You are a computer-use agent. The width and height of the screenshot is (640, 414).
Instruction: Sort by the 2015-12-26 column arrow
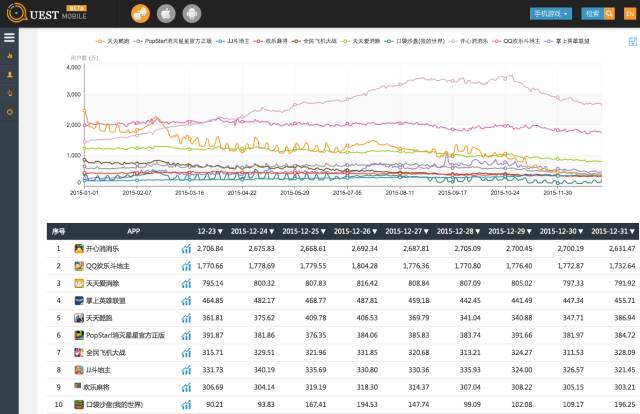coord(374,231)
